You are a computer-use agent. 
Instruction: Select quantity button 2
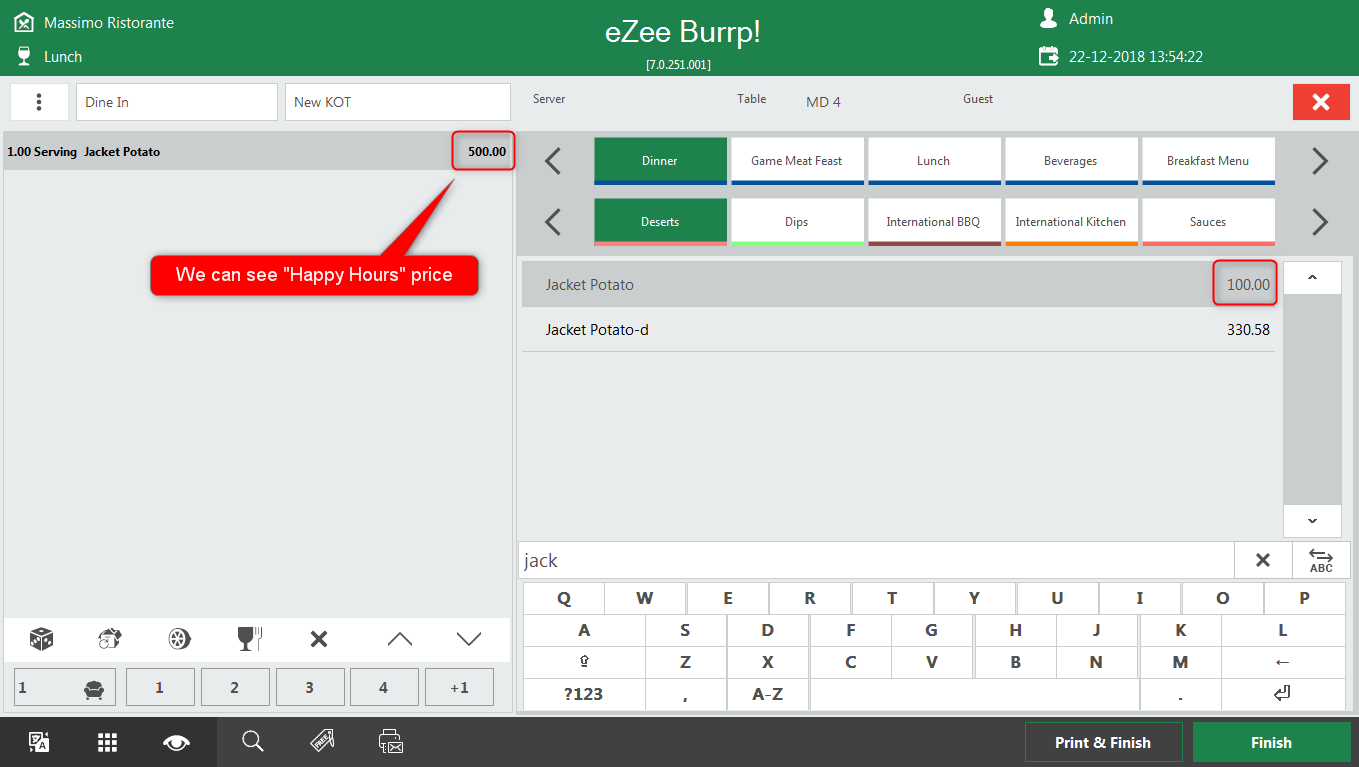(235, 687)
